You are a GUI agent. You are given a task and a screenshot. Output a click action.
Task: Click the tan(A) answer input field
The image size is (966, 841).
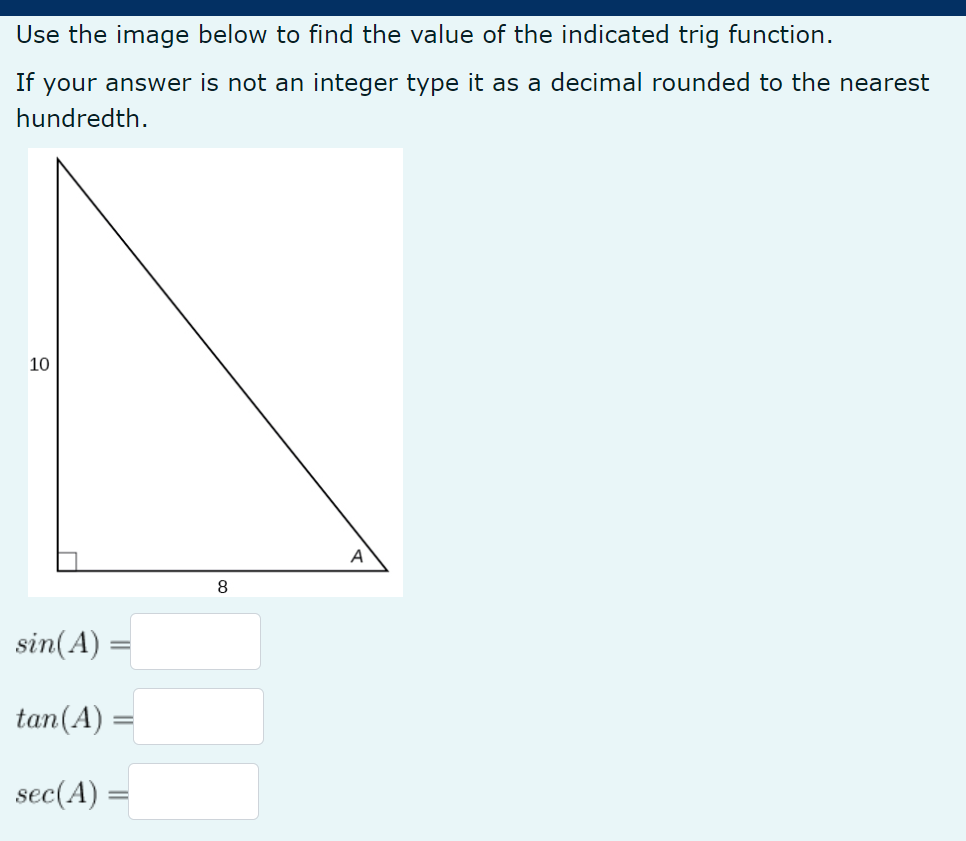[199, 716]
